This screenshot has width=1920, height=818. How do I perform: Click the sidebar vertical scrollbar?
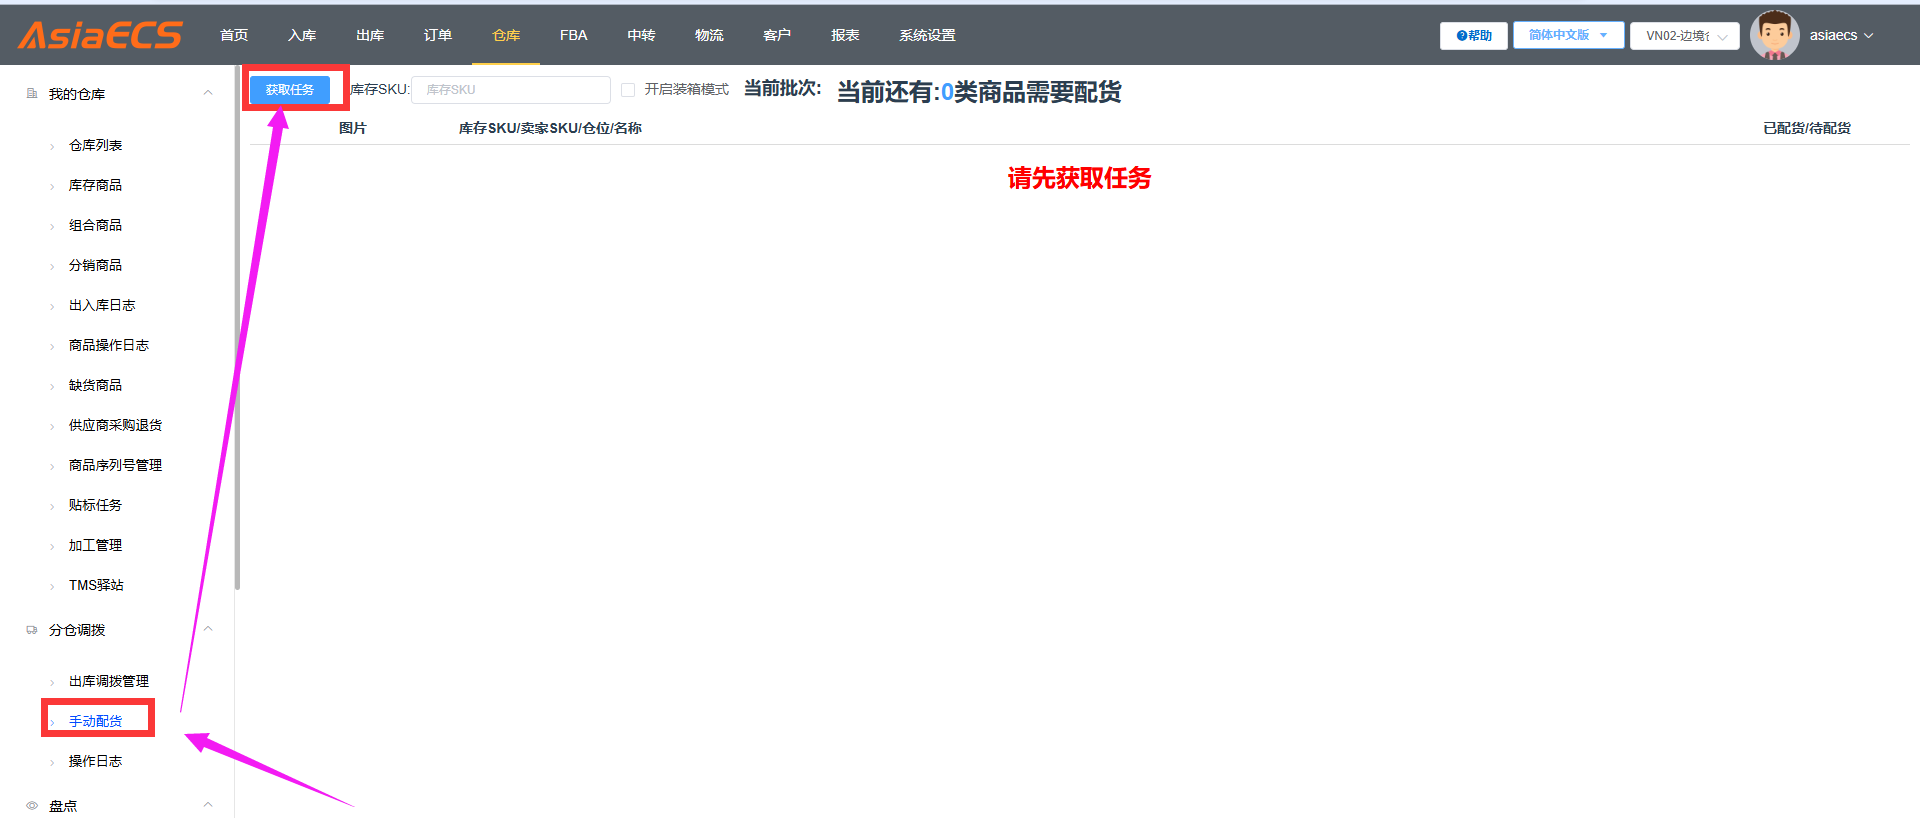[237, 328]
